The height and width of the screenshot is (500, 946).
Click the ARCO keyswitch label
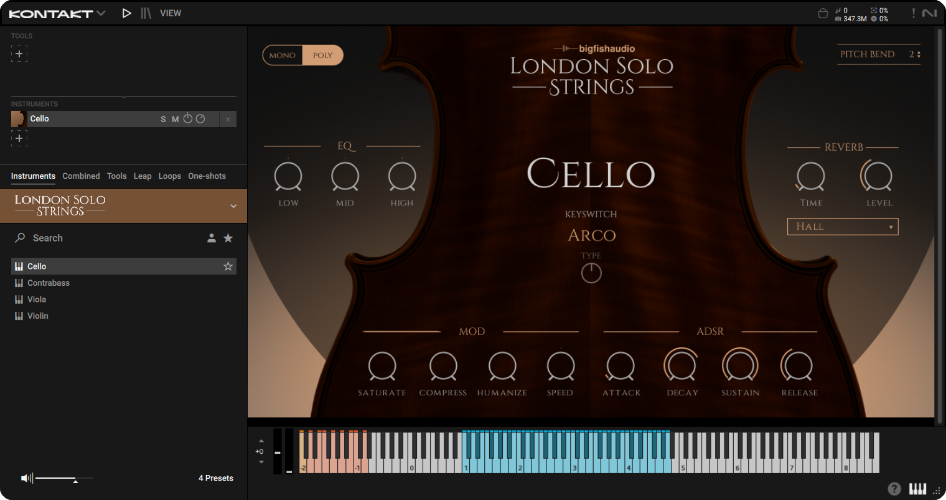592,235
